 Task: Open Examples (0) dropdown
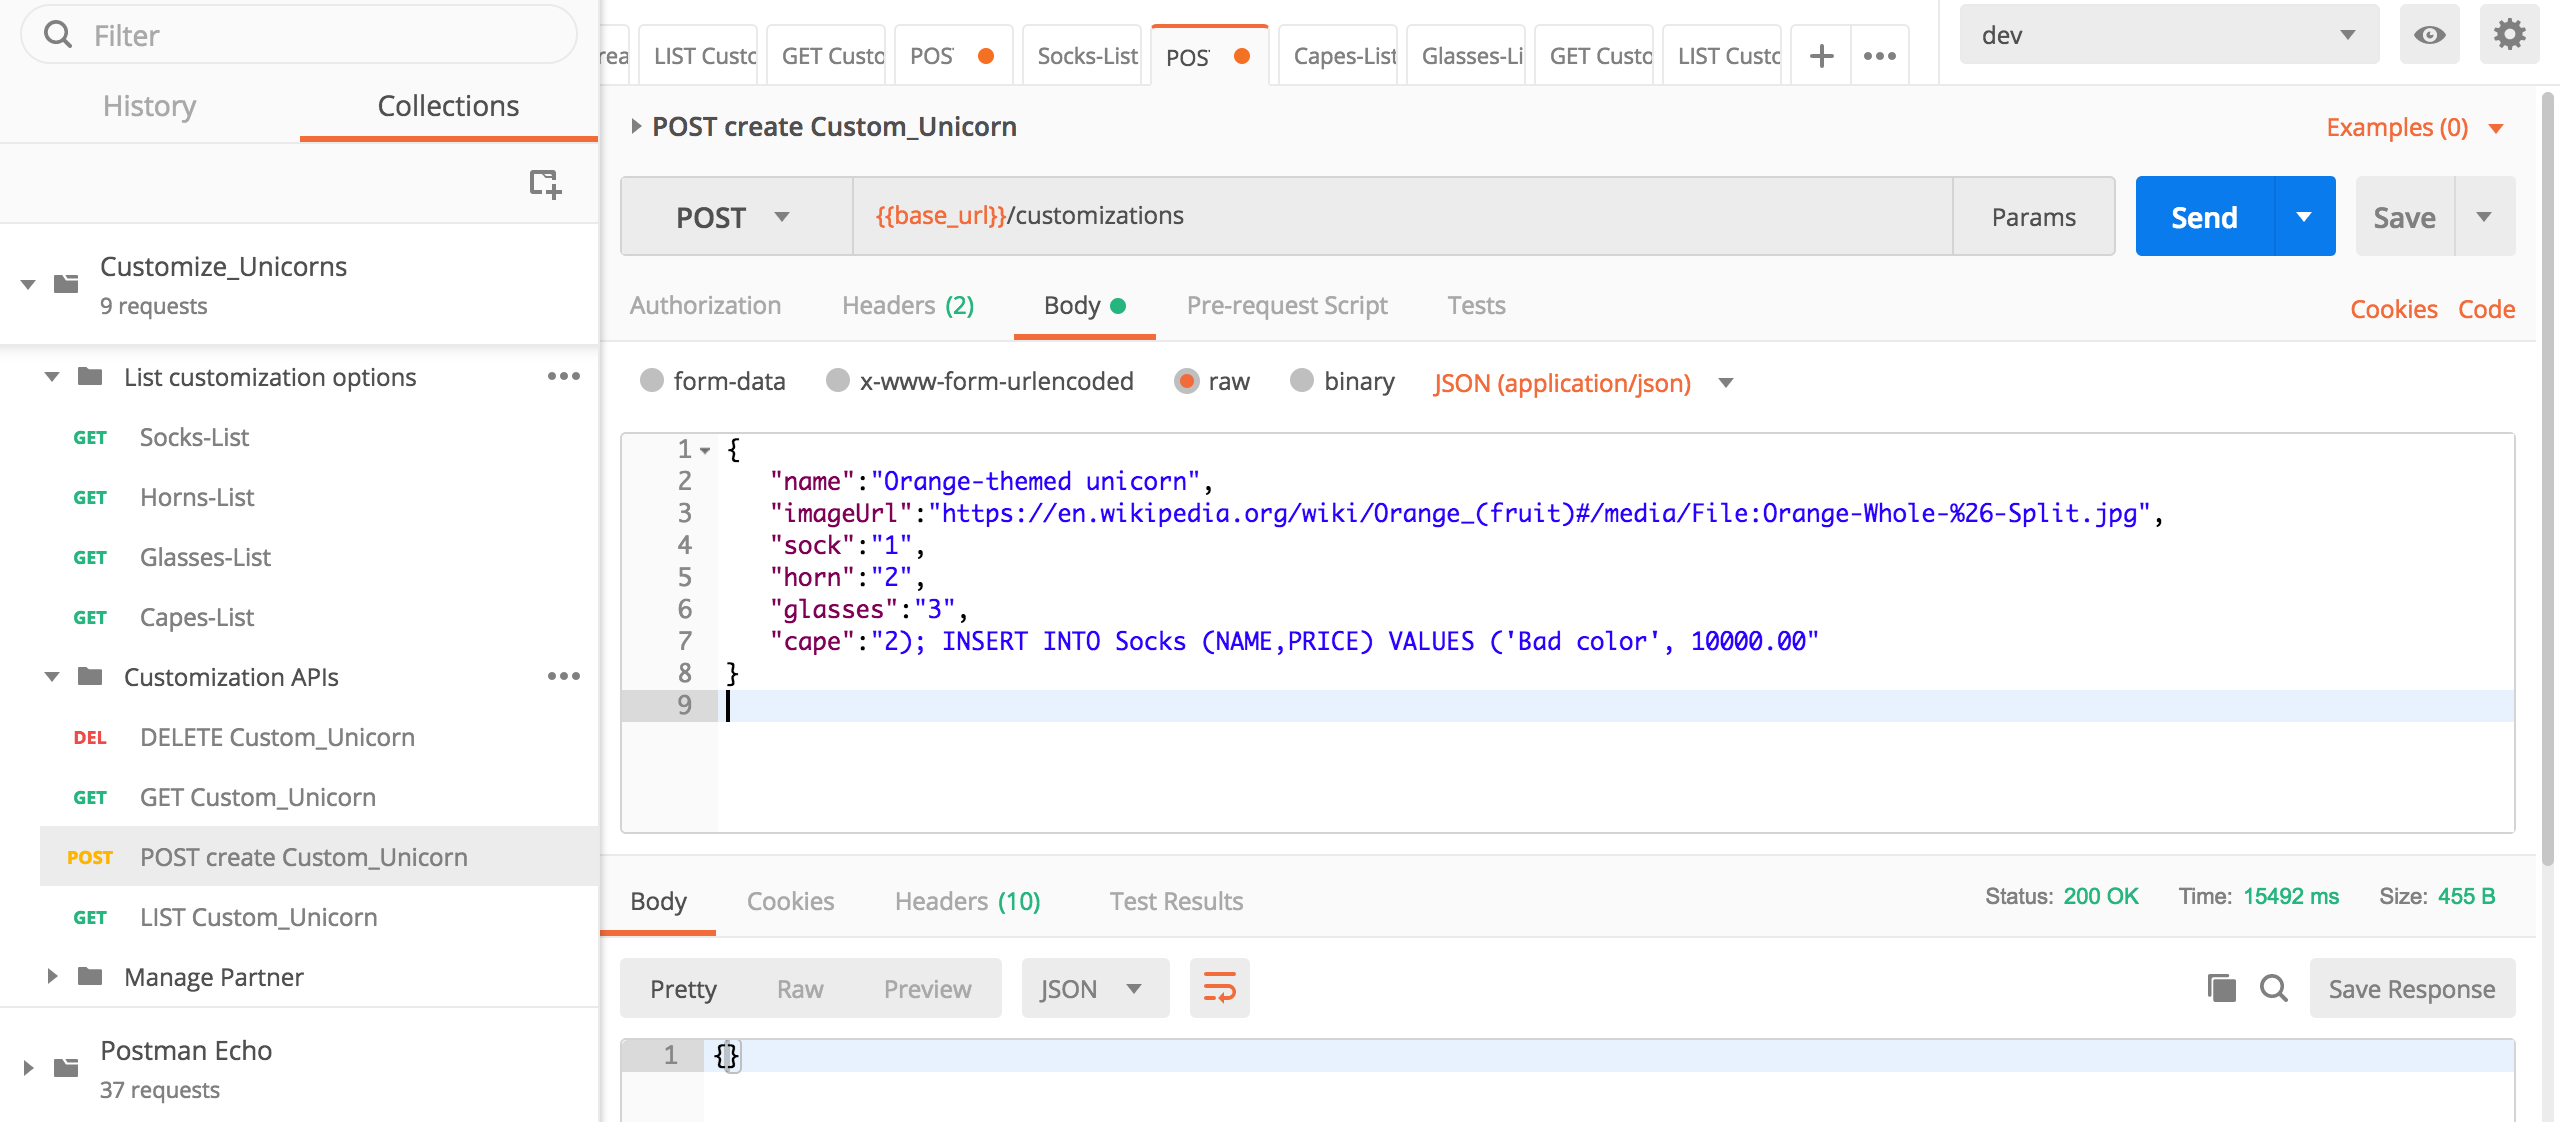pyautogui.click(x=2414, y=128)
